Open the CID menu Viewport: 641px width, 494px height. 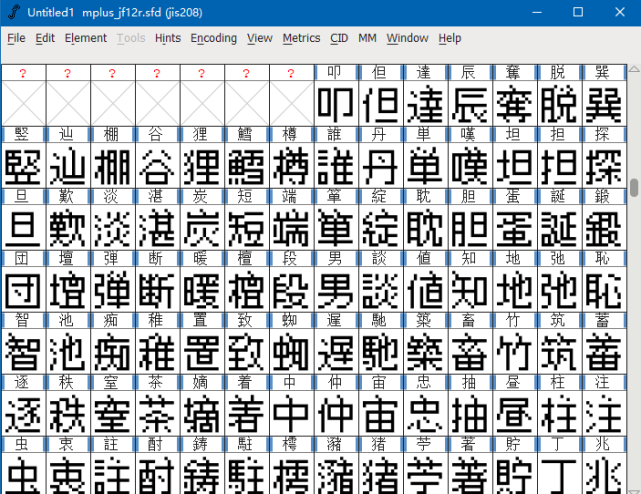tap(339, 38)
